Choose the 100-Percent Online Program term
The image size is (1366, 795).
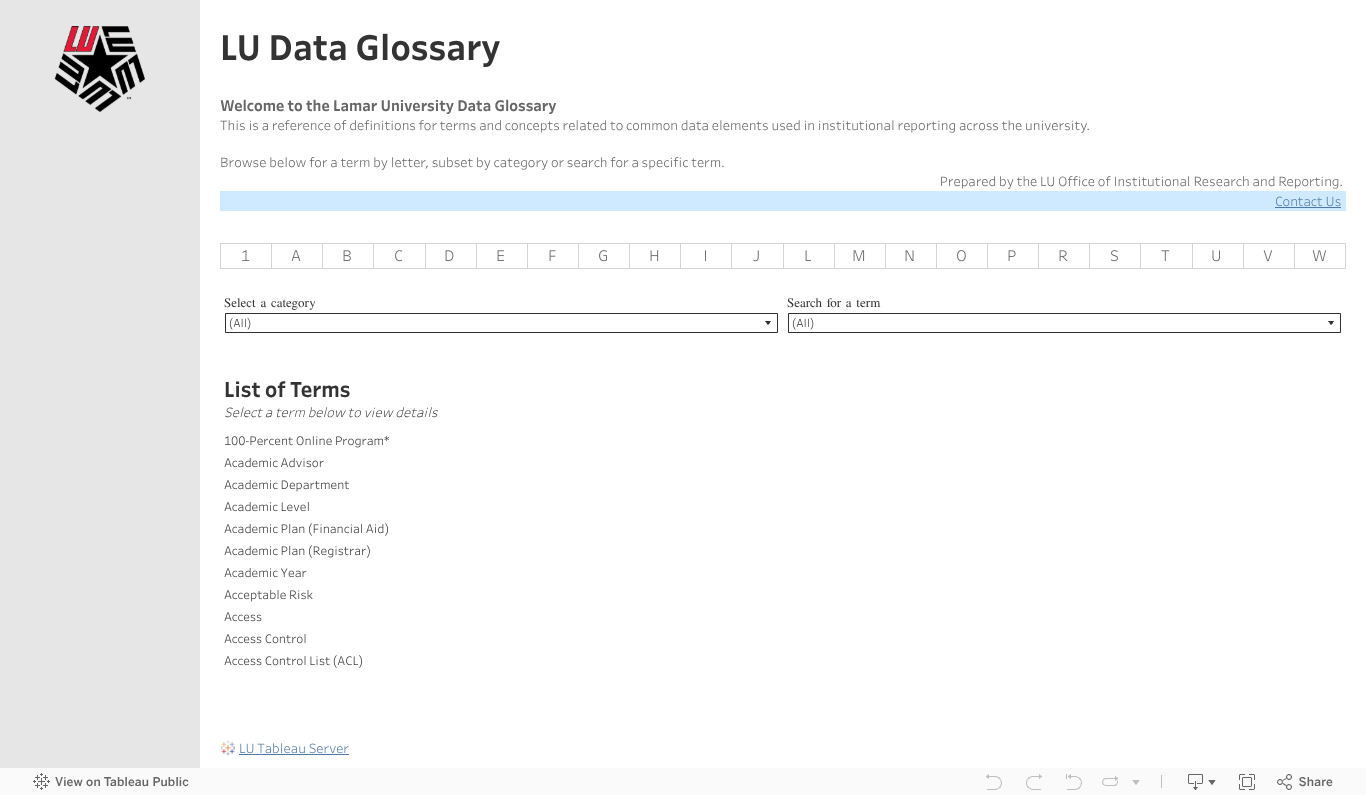pos(306,441)
